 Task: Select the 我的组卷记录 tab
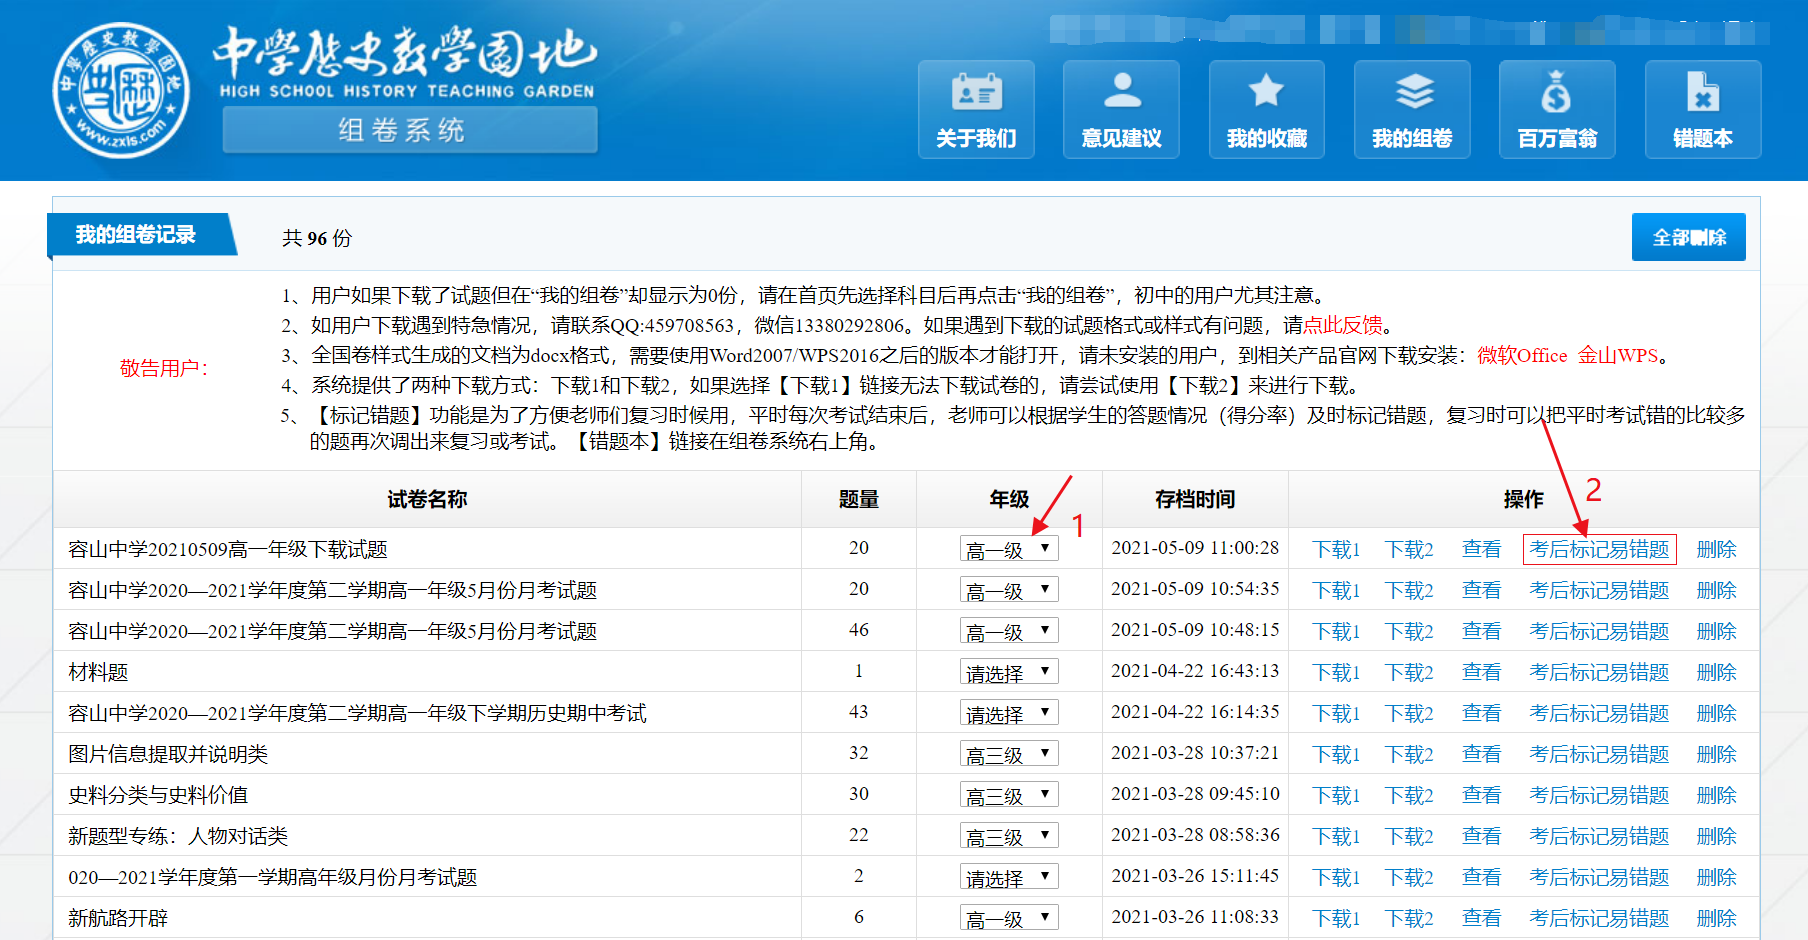[x=137, y=235]
